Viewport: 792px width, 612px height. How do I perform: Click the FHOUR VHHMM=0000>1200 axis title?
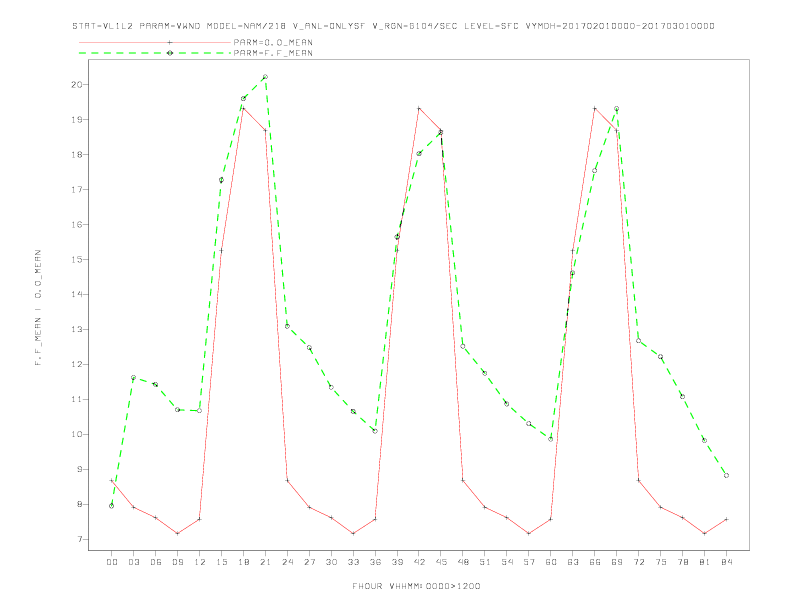416,586
